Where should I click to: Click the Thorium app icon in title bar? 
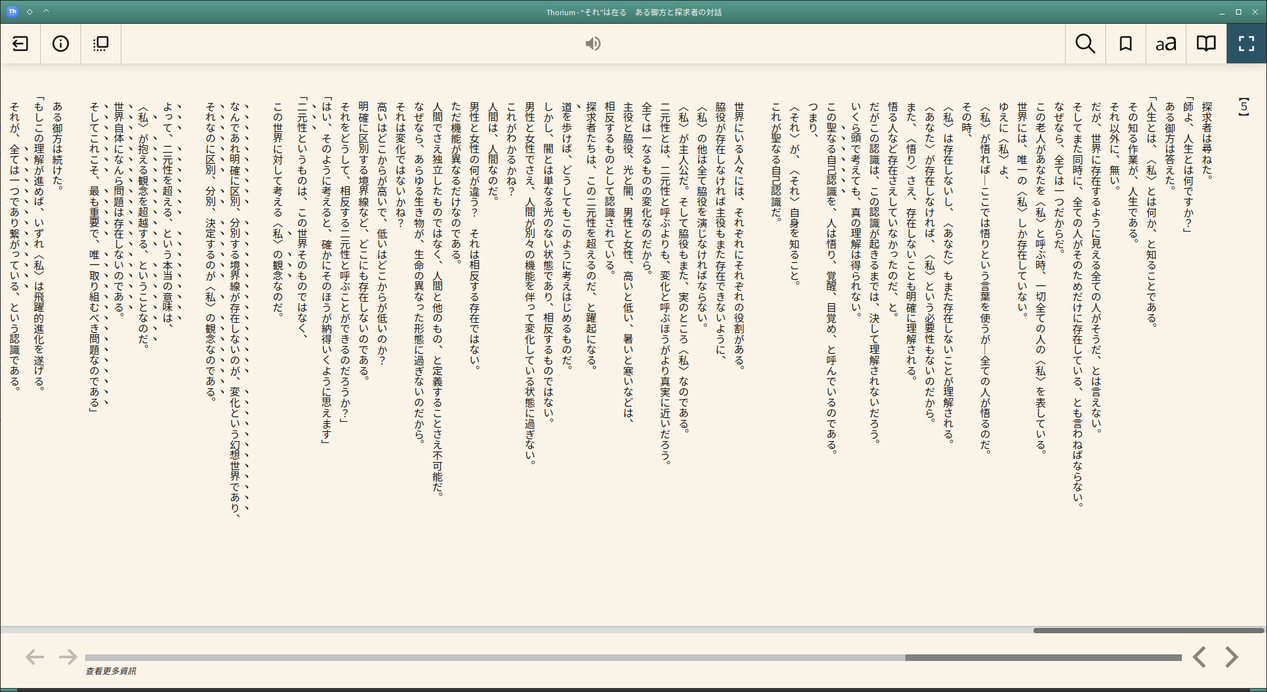[x=12, y=11]
